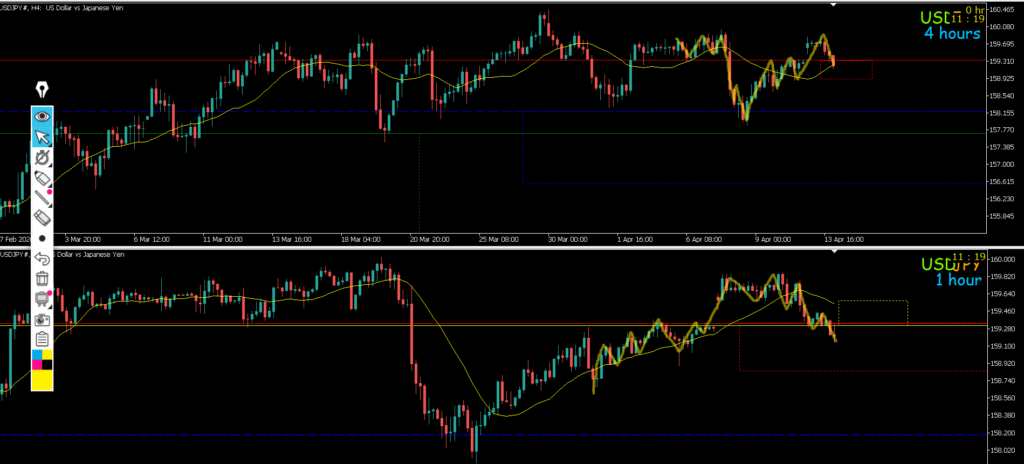Pick the cyan square in the color palette
Viewport: 1024px width, 464px height.
click(x=36, y=356)
